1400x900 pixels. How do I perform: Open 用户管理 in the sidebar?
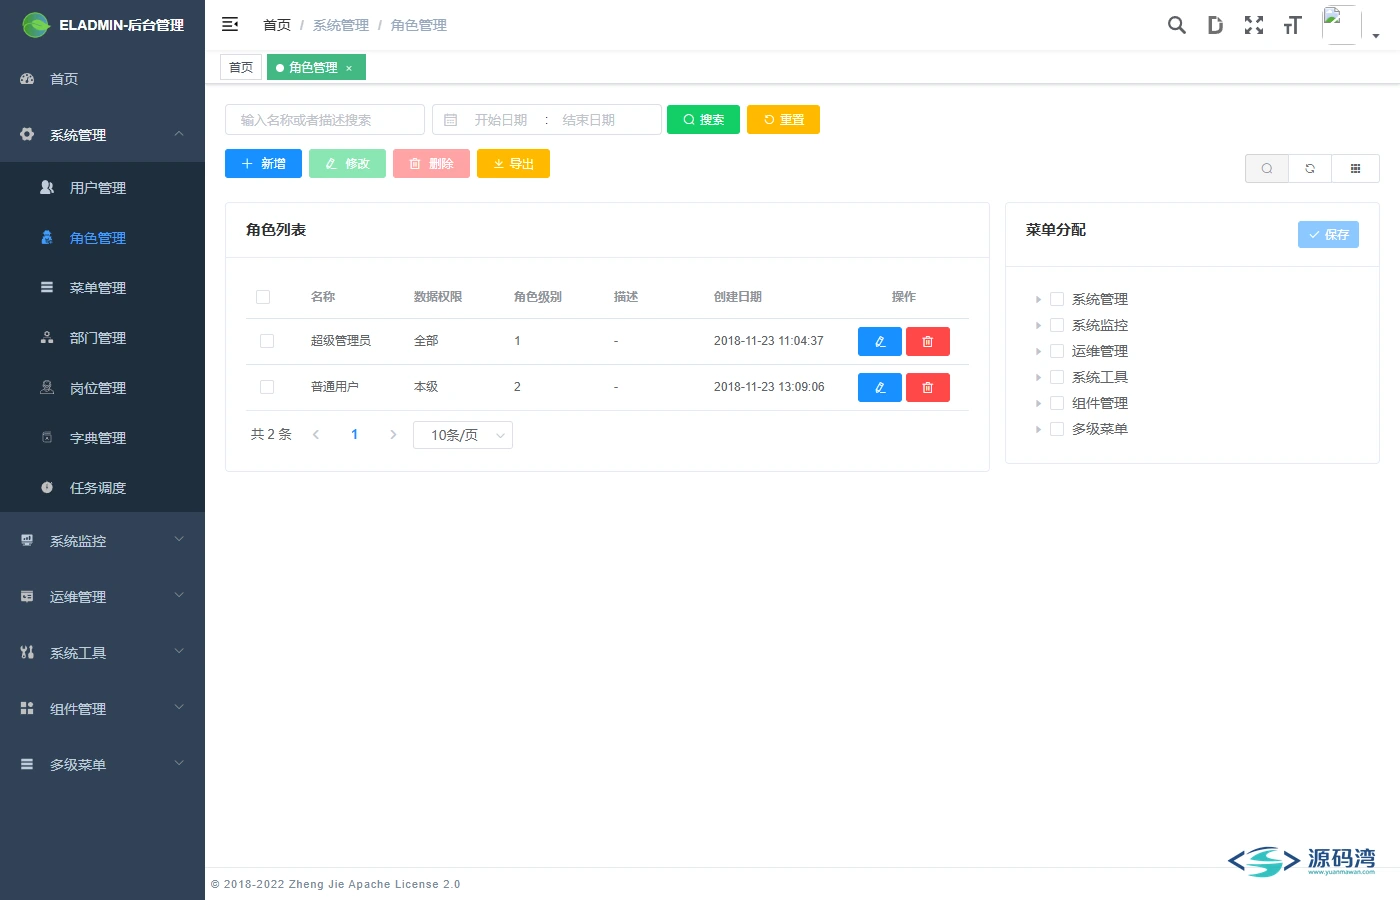102,188
